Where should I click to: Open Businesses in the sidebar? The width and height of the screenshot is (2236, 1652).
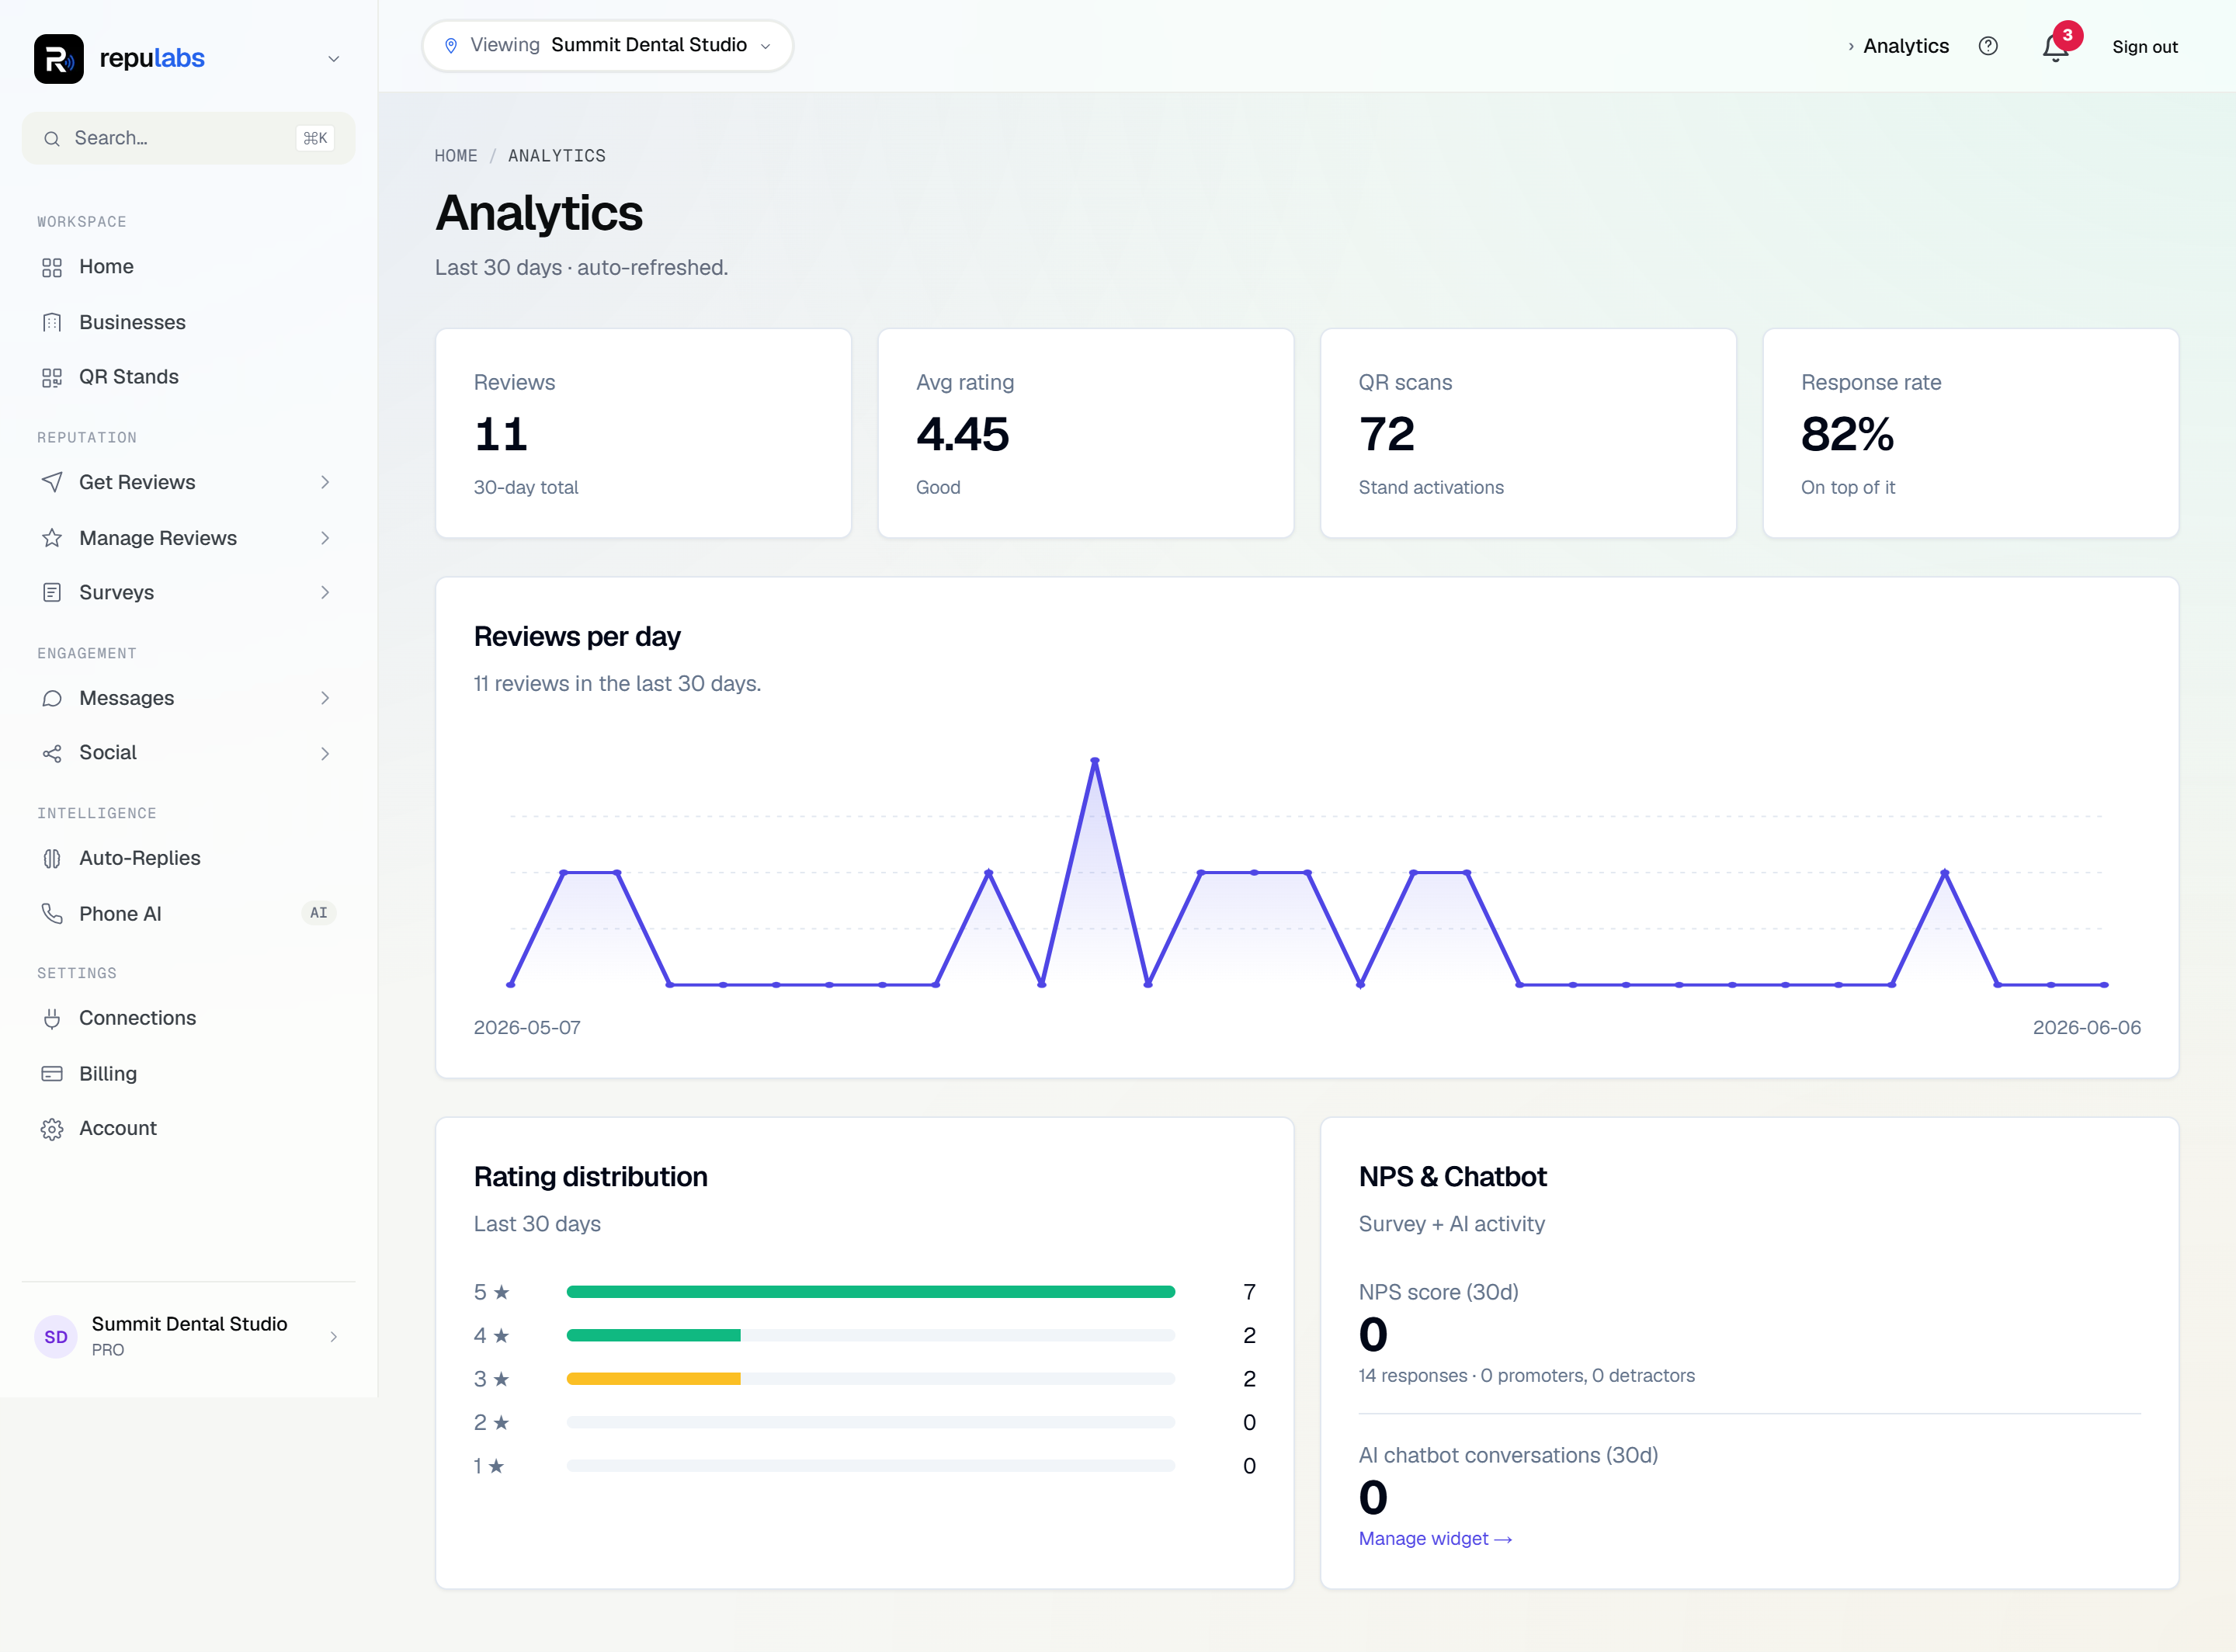coord(188,322)
